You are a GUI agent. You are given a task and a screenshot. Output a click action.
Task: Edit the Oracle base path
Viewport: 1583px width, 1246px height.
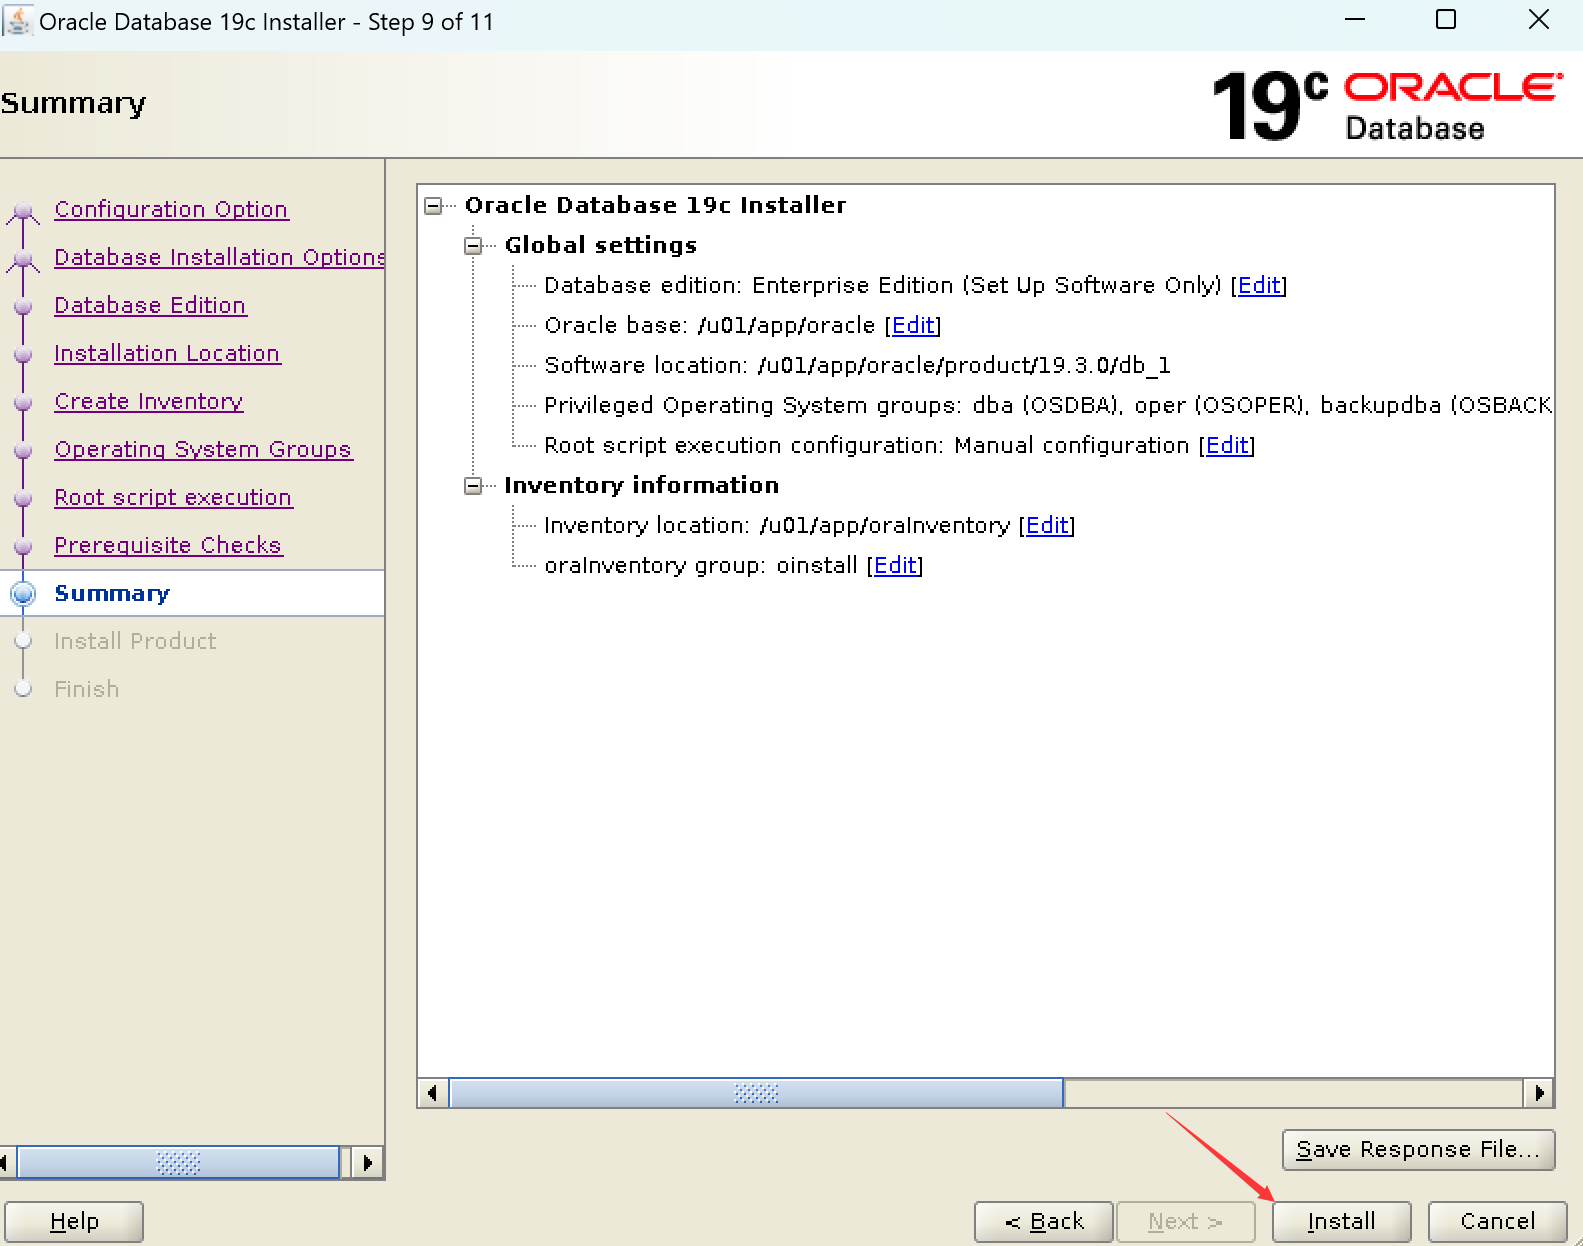913,326
